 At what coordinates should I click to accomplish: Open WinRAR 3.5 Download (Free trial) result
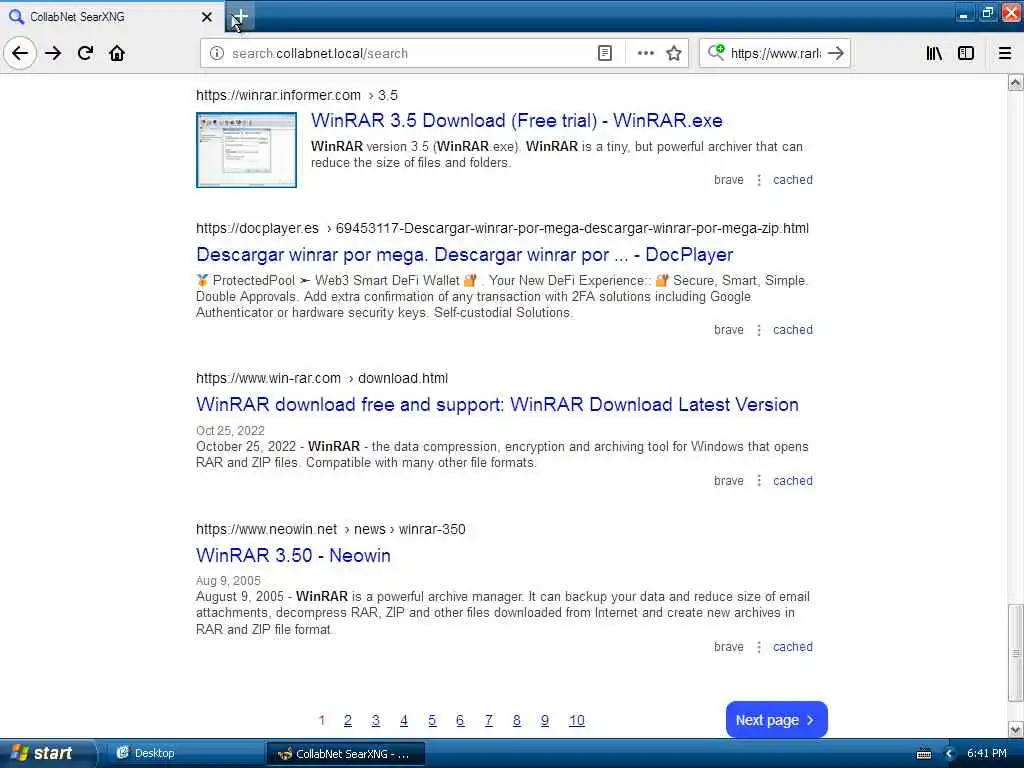(x=517, y=121)
